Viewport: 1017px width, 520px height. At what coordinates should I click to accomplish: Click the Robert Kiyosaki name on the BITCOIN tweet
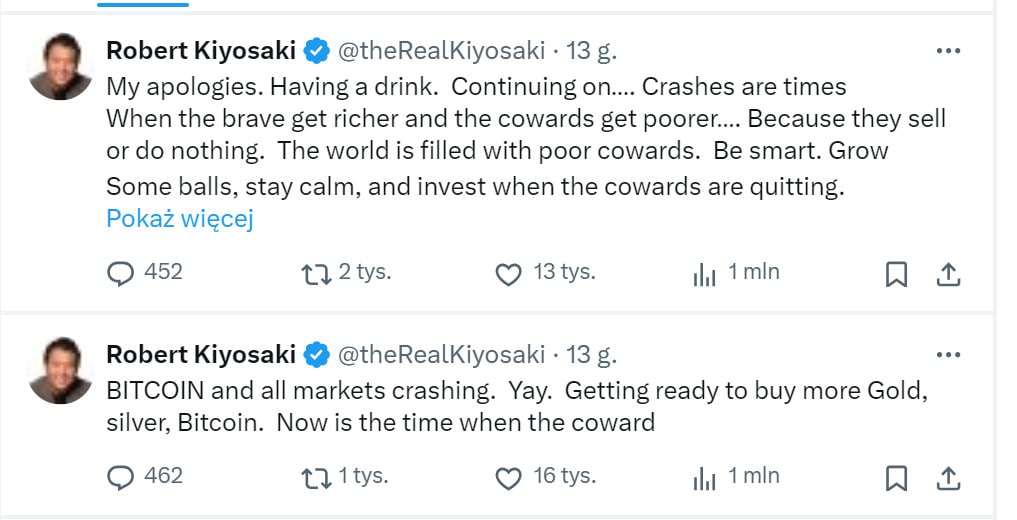[x=201, y=354]
